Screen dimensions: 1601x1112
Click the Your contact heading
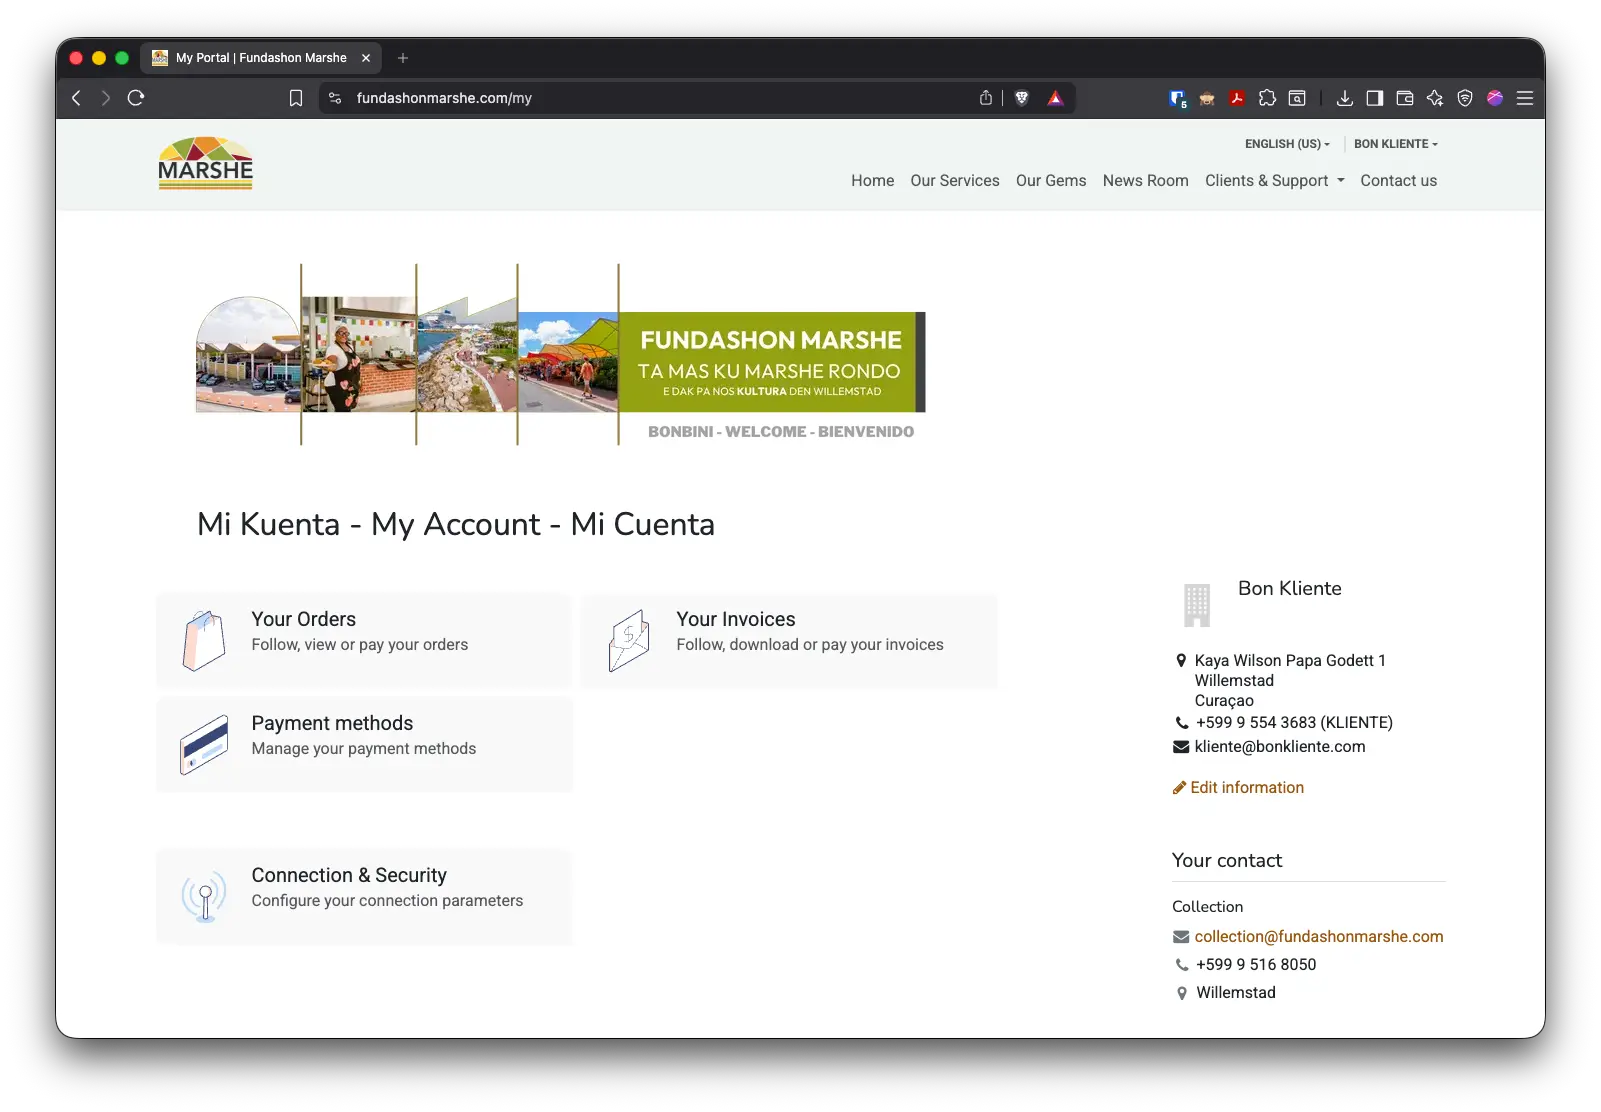click(x=1227, y=861)
